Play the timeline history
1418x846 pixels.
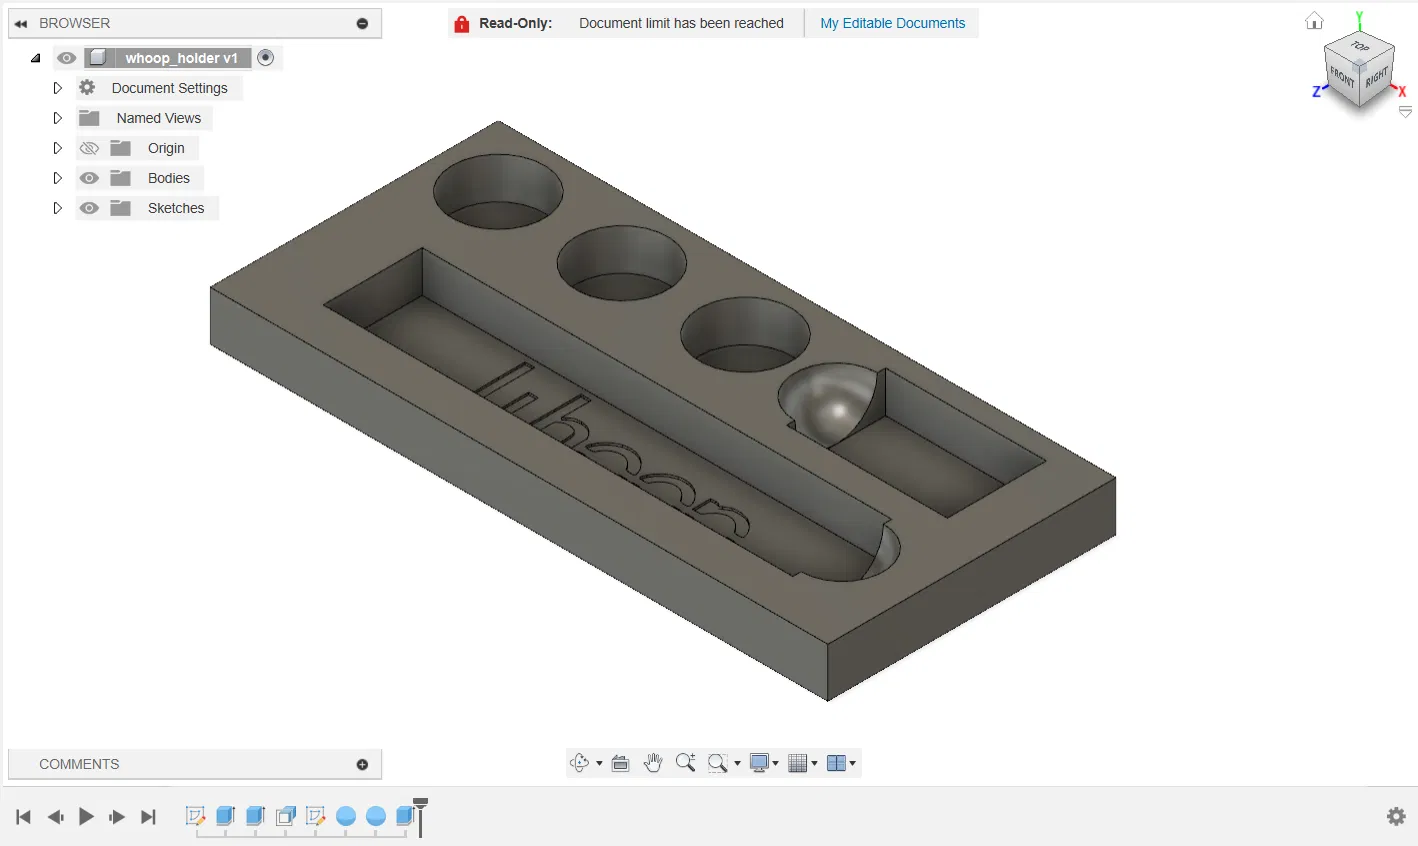(x=86, y=817)
